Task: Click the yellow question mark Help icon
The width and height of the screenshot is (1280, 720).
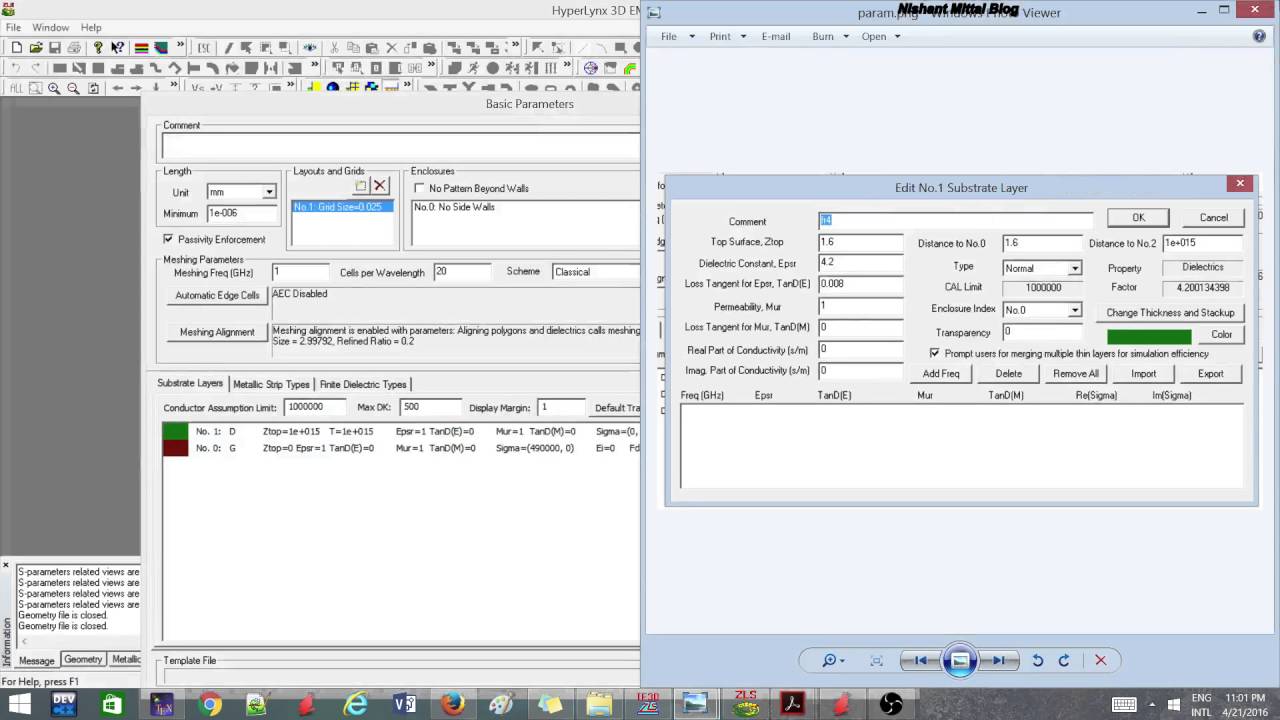Action: pos(98,48)
